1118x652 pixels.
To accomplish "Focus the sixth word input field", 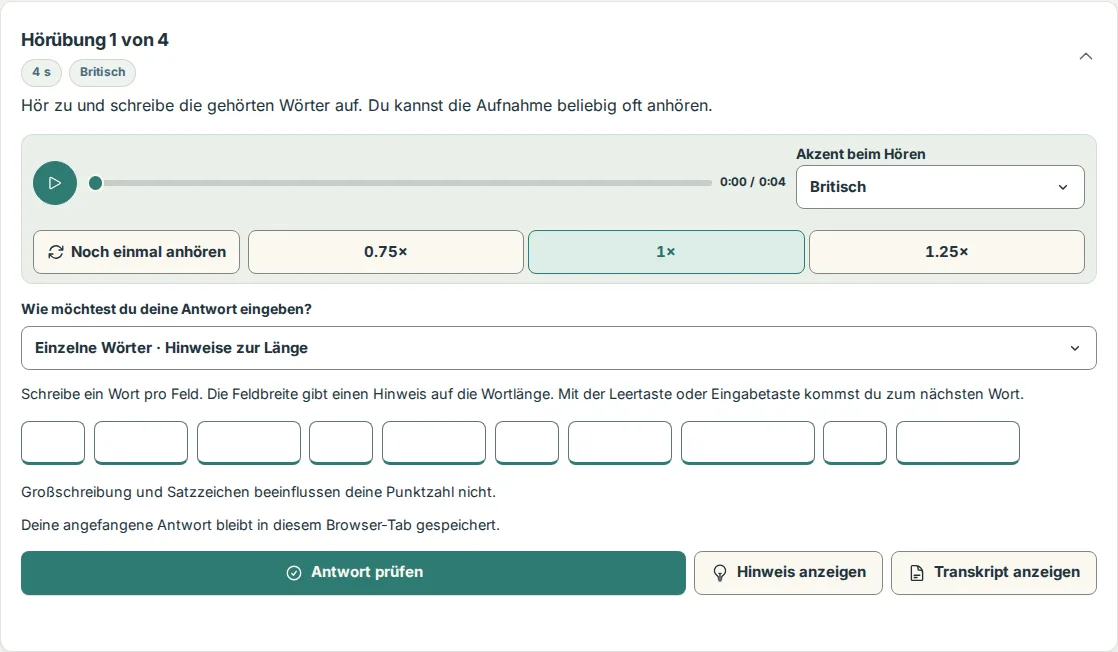I will [x=527, y=442].
